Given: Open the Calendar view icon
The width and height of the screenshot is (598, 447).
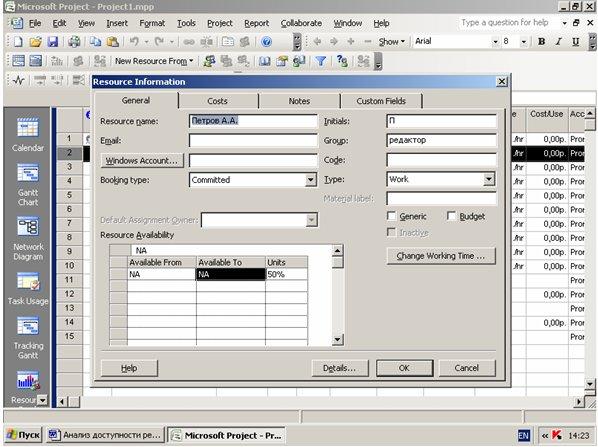Looking at the screenshot, I should [27, 127].
